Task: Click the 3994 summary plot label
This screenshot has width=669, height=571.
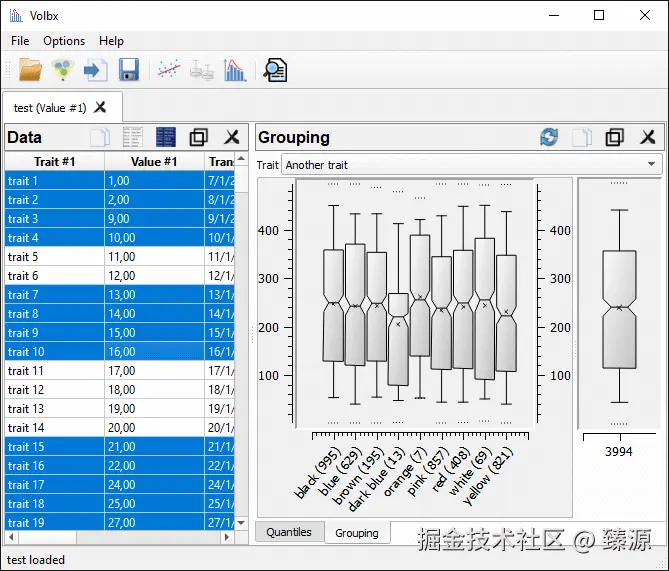Action: click(619, 452)
